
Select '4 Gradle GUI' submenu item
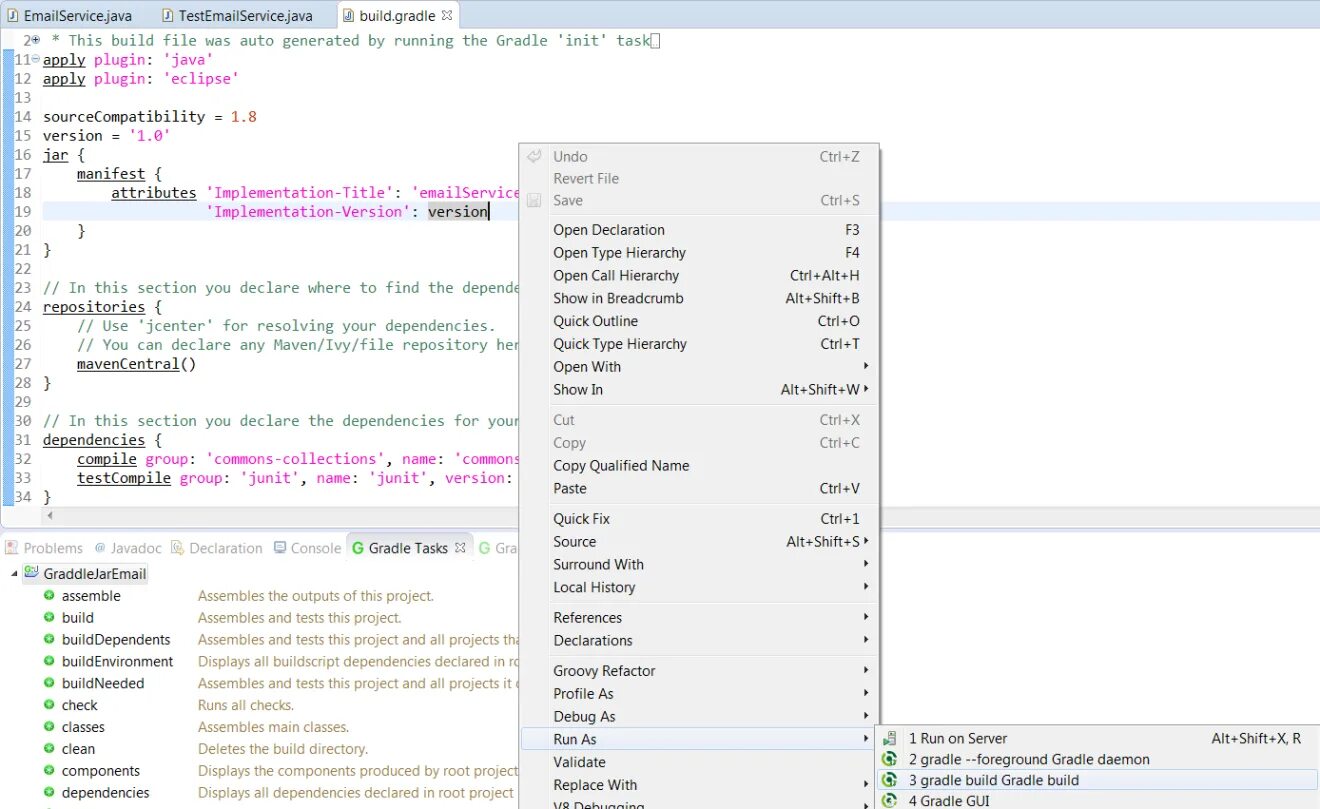[x=1097, y=801]
